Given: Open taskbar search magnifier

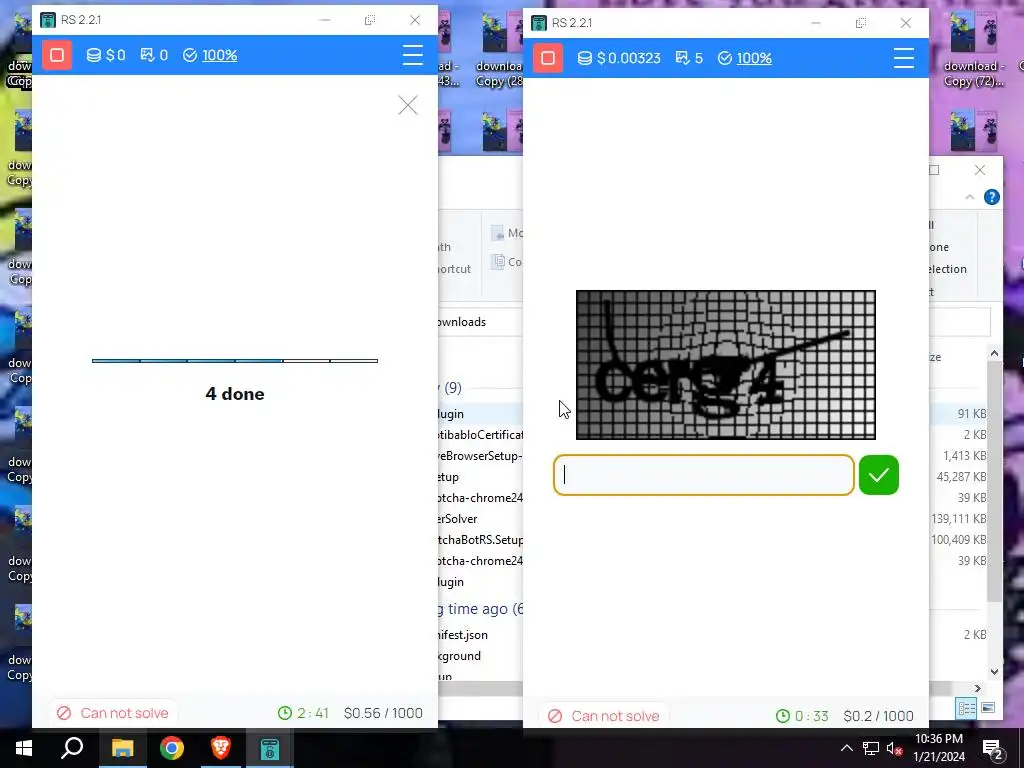Looking at the screenshot, I should 72,748.
